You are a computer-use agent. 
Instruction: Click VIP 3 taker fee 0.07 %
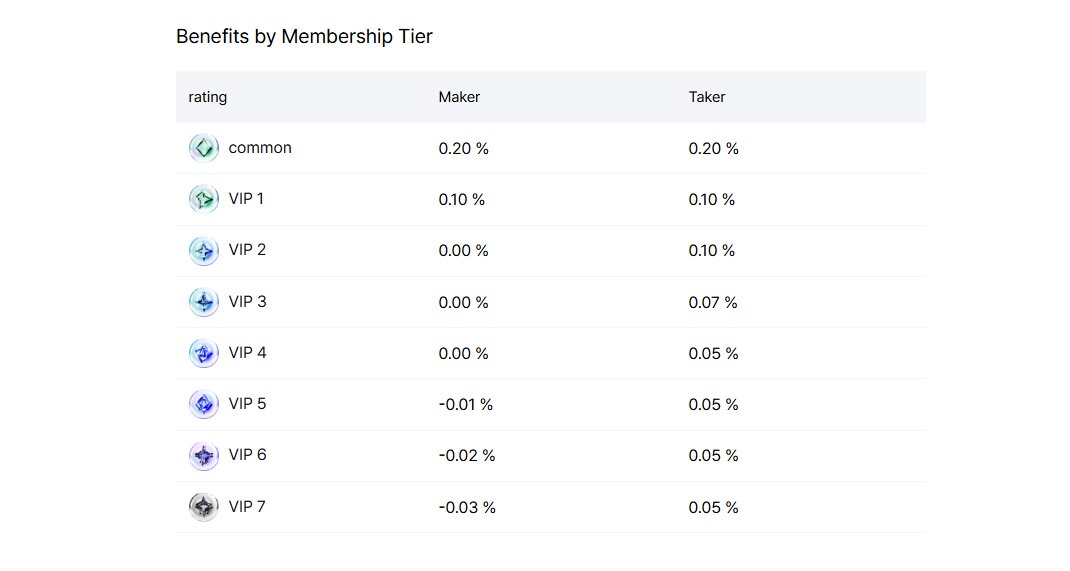click(713, 302)
